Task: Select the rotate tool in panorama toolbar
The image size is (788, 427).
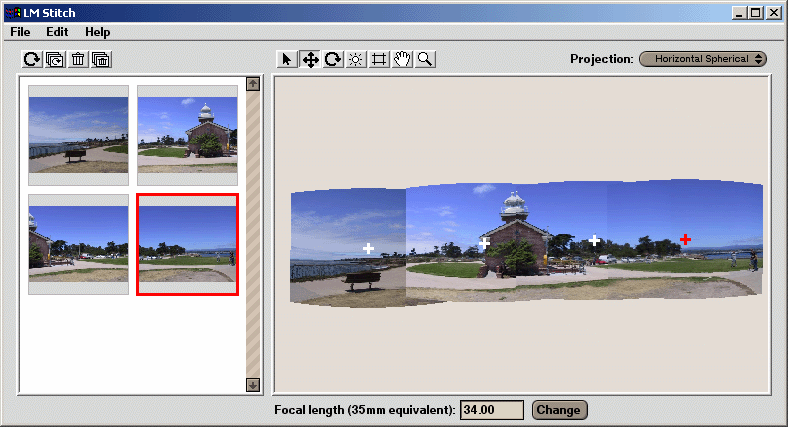Action: [x=333, y=59]
